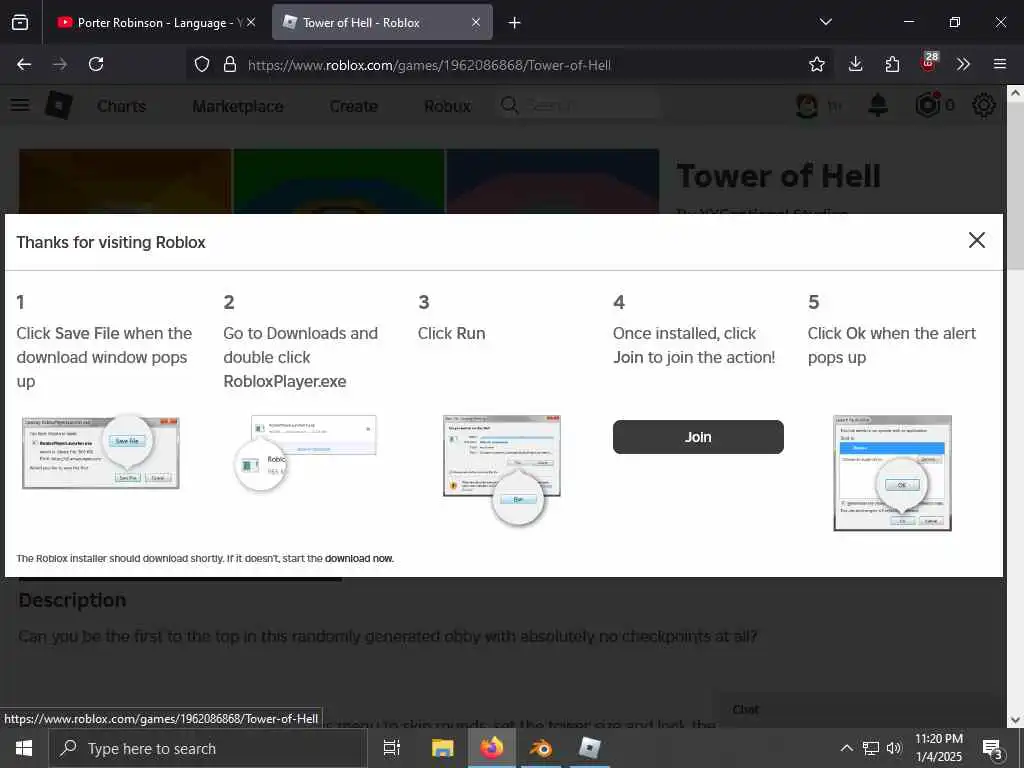Image resolution: width=1024 pixels, height=768 pixels.
Task: Click the Run dialog illustration
Action: click(502, 470)
